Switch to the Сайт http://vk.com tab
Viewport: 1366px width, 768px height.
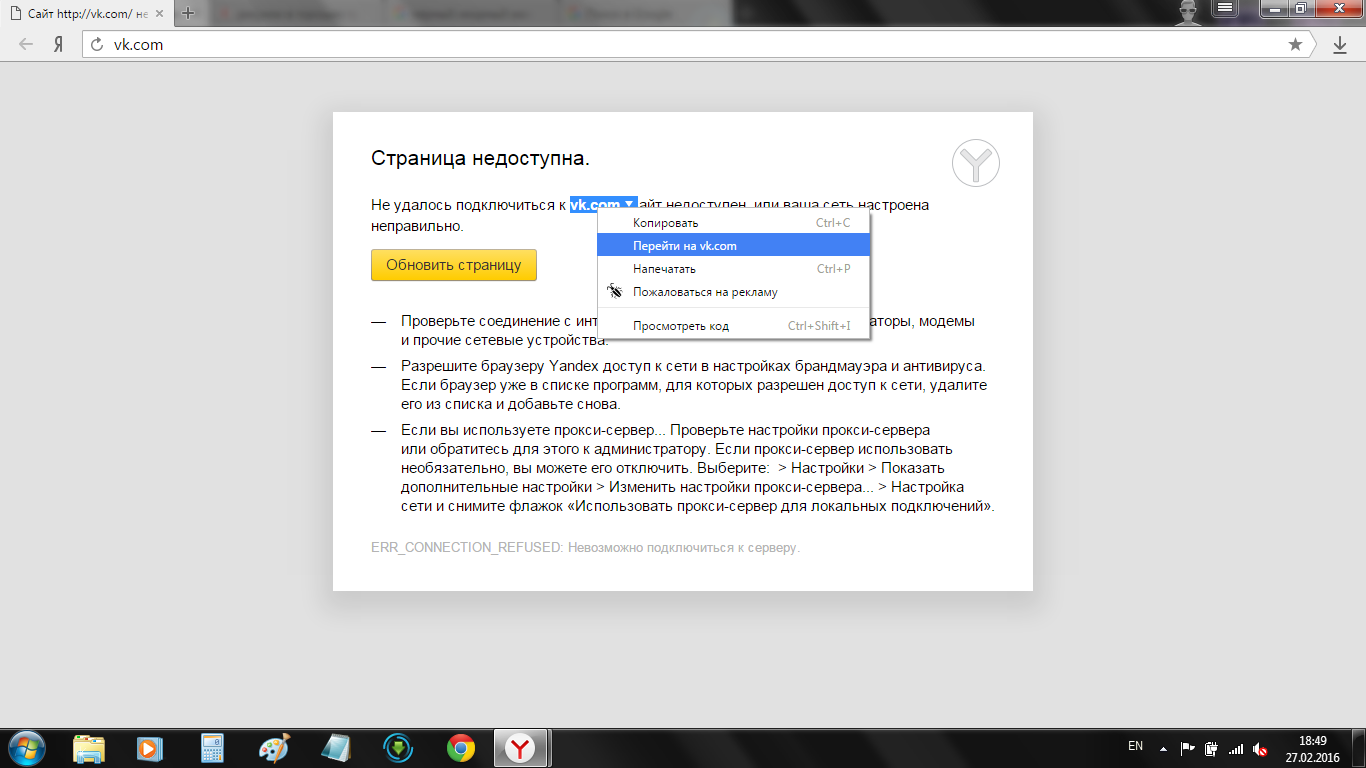(75, 13)
